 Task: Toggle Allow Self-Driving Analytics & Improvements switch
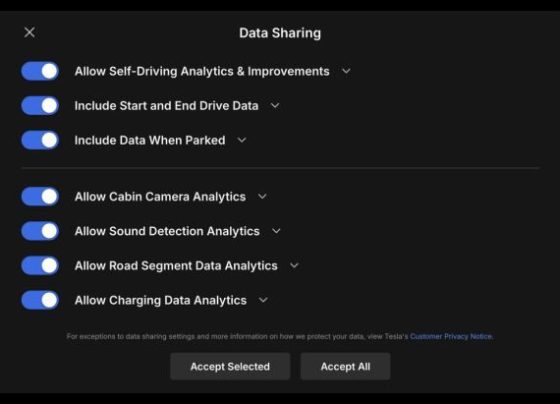40,71
